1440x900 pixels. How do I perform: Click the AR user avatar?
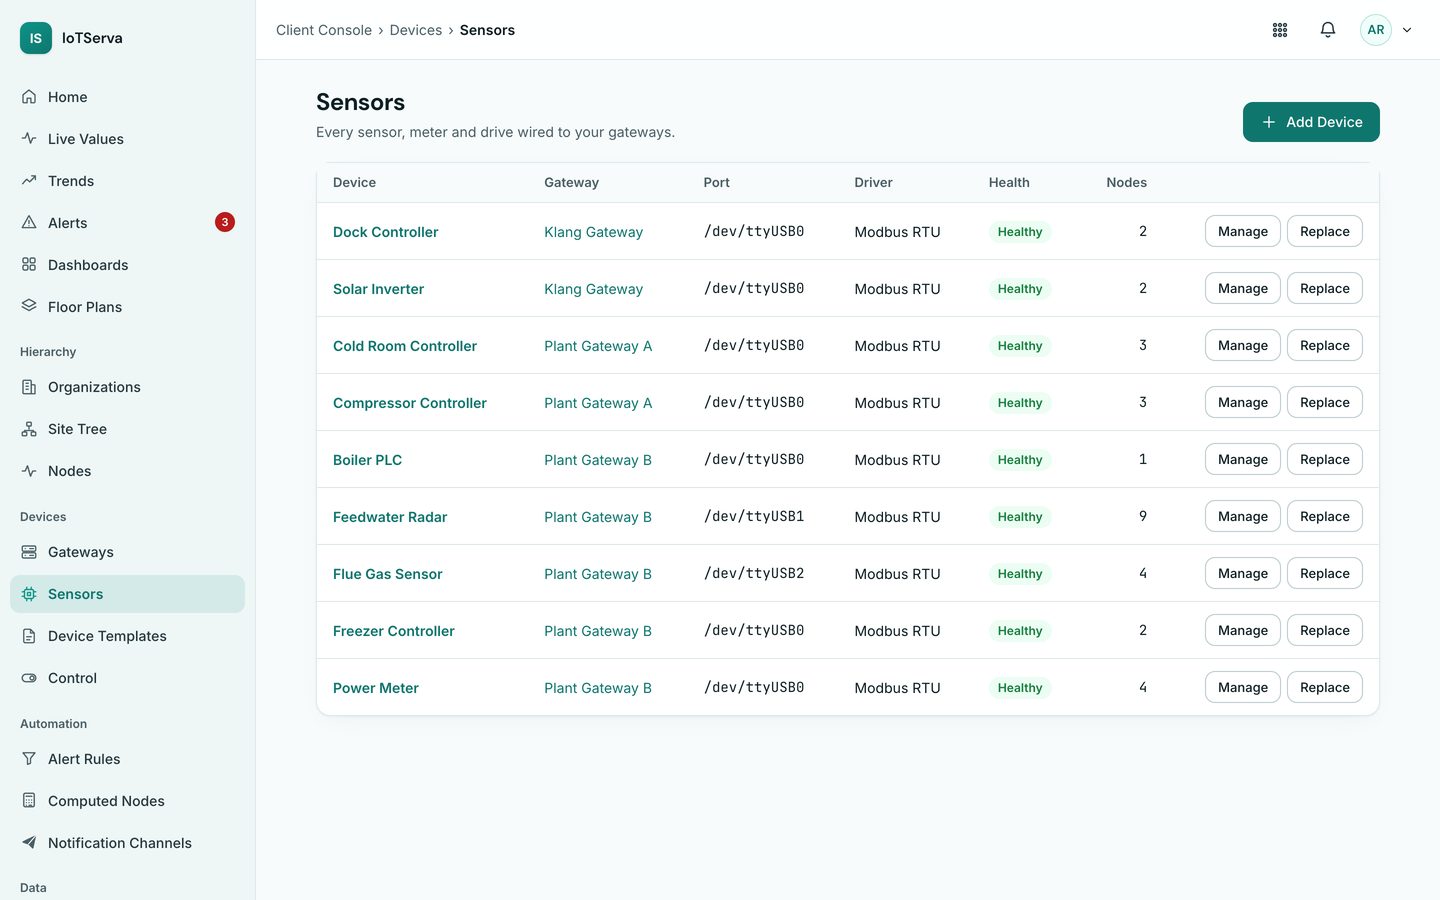click(1376, 30)
